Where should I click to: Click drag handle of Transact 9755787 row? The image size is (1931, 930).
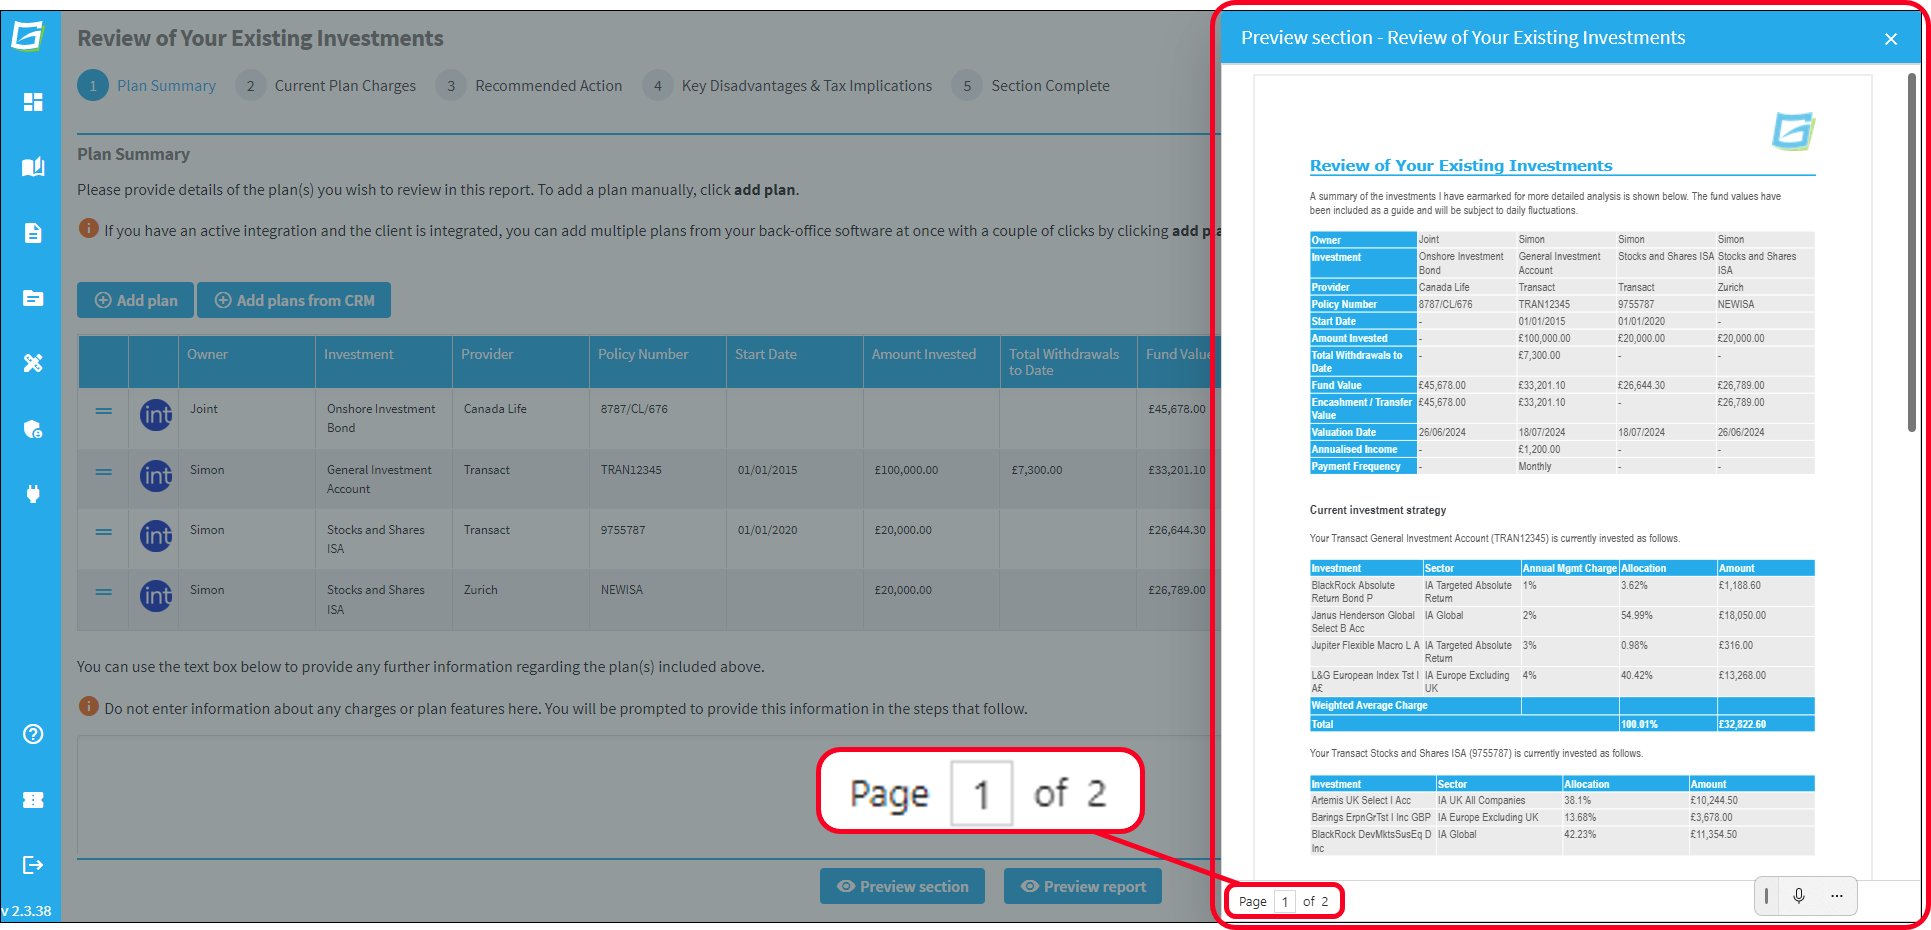pyautogui.click(x=104, y=532)
